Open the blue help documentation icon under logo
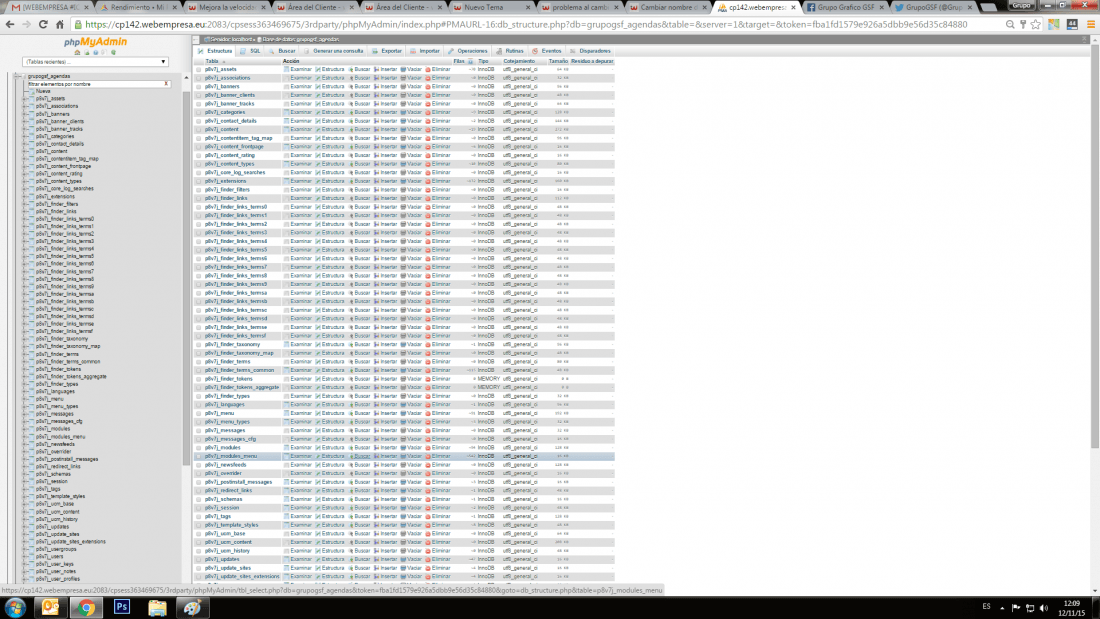The height and width of the screenshot is (619, 1100). 95,53
